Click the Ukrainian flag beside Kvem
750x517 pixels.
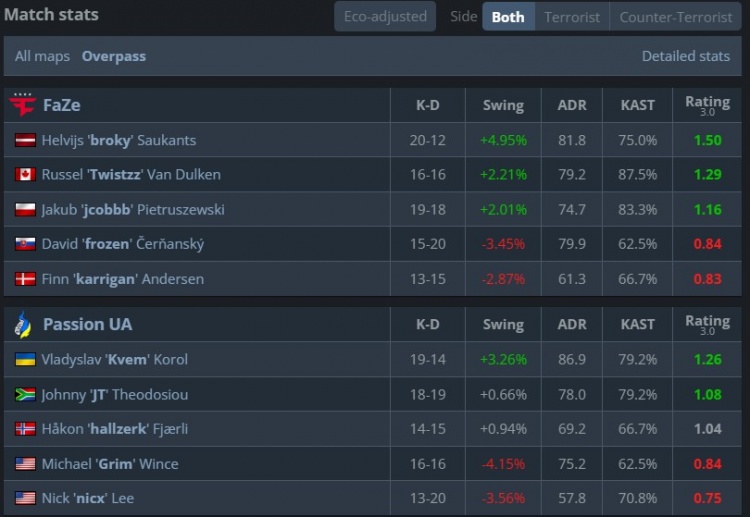point(25,360)
